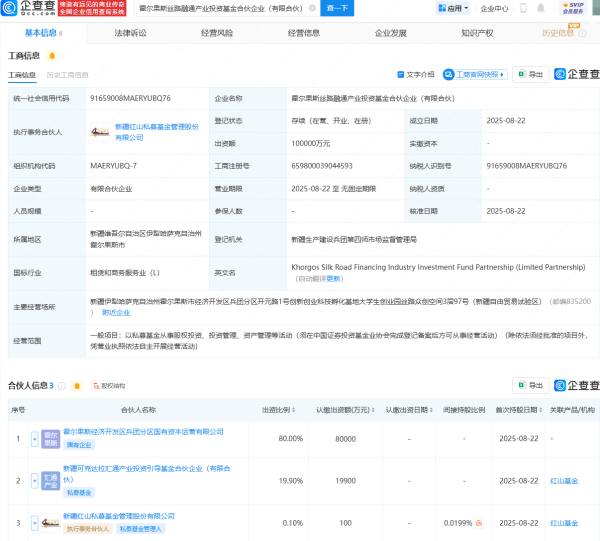Open the 企业中心 enterprise center link
Viewport: 600px width, 541px height.
point(494,9)
